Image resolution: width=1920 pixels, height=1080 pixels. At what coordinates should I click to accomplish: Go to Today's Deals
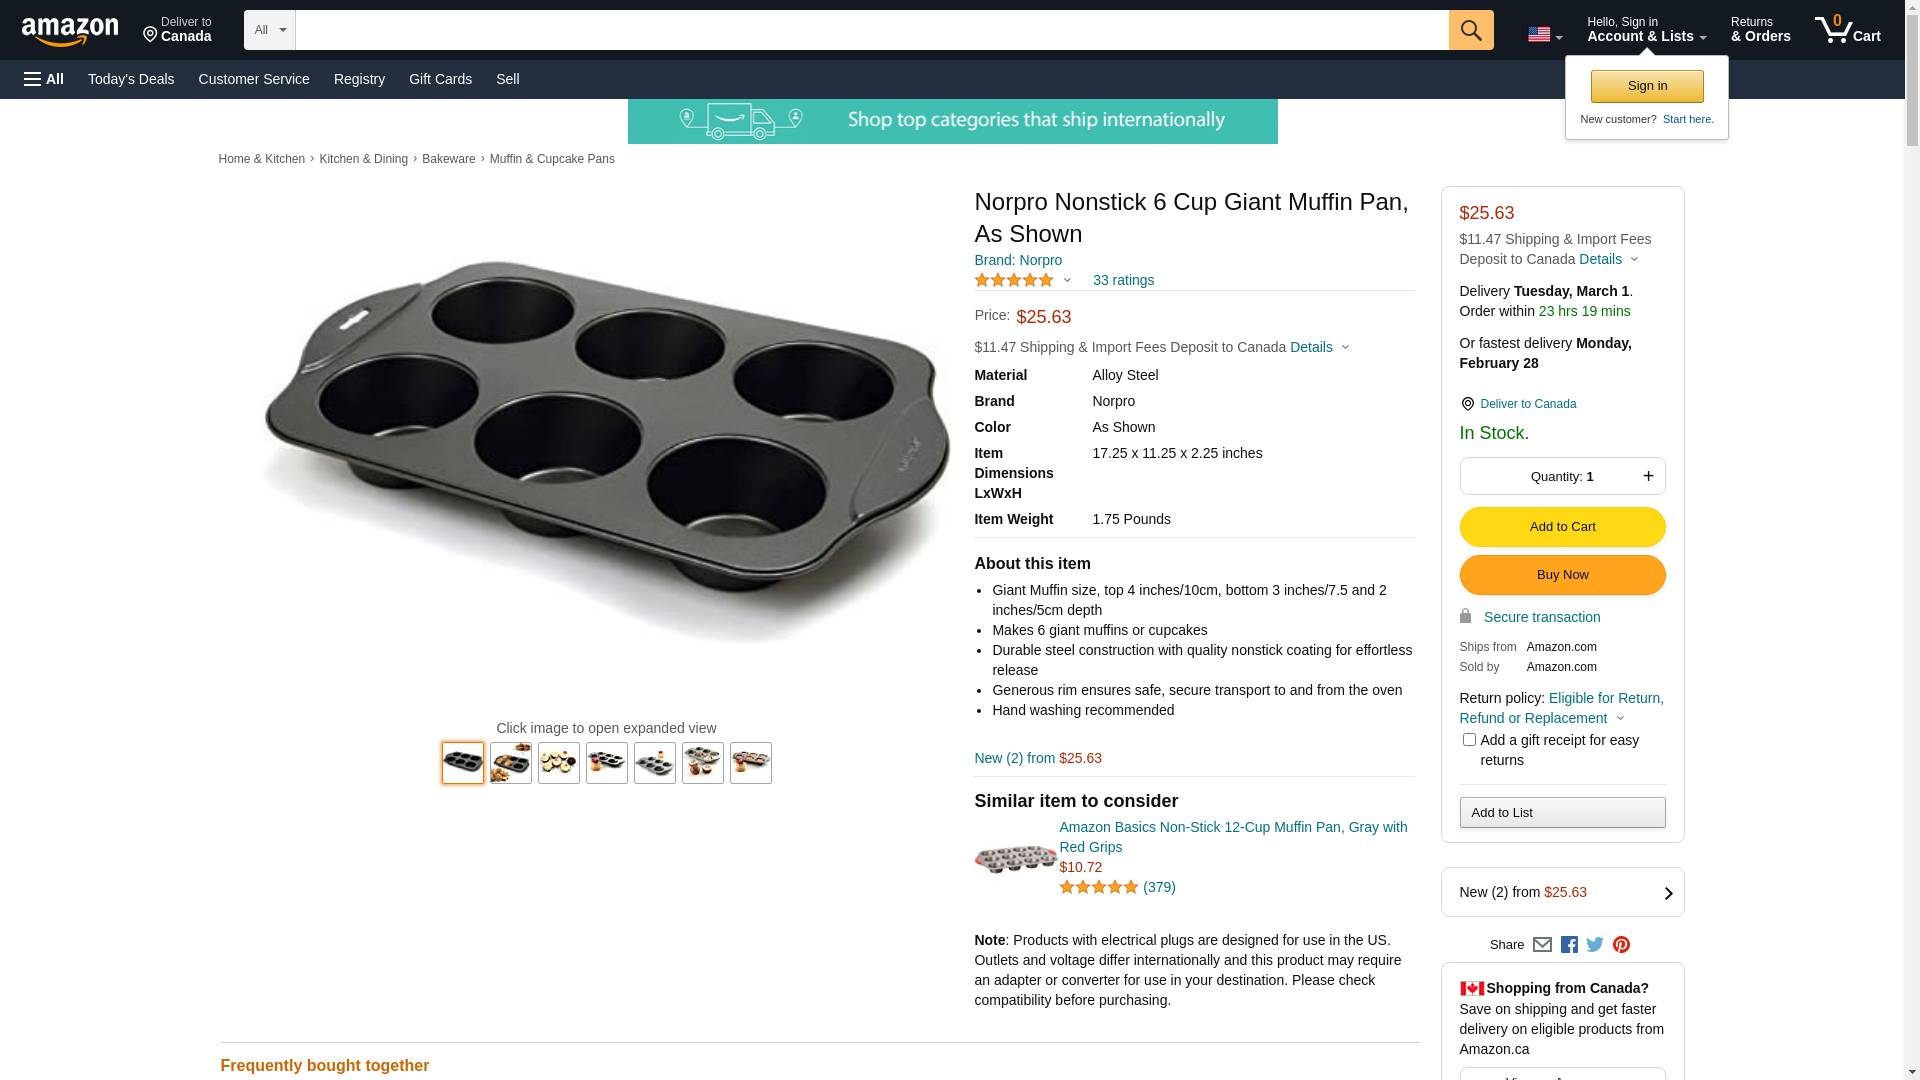tap(131, 79)
